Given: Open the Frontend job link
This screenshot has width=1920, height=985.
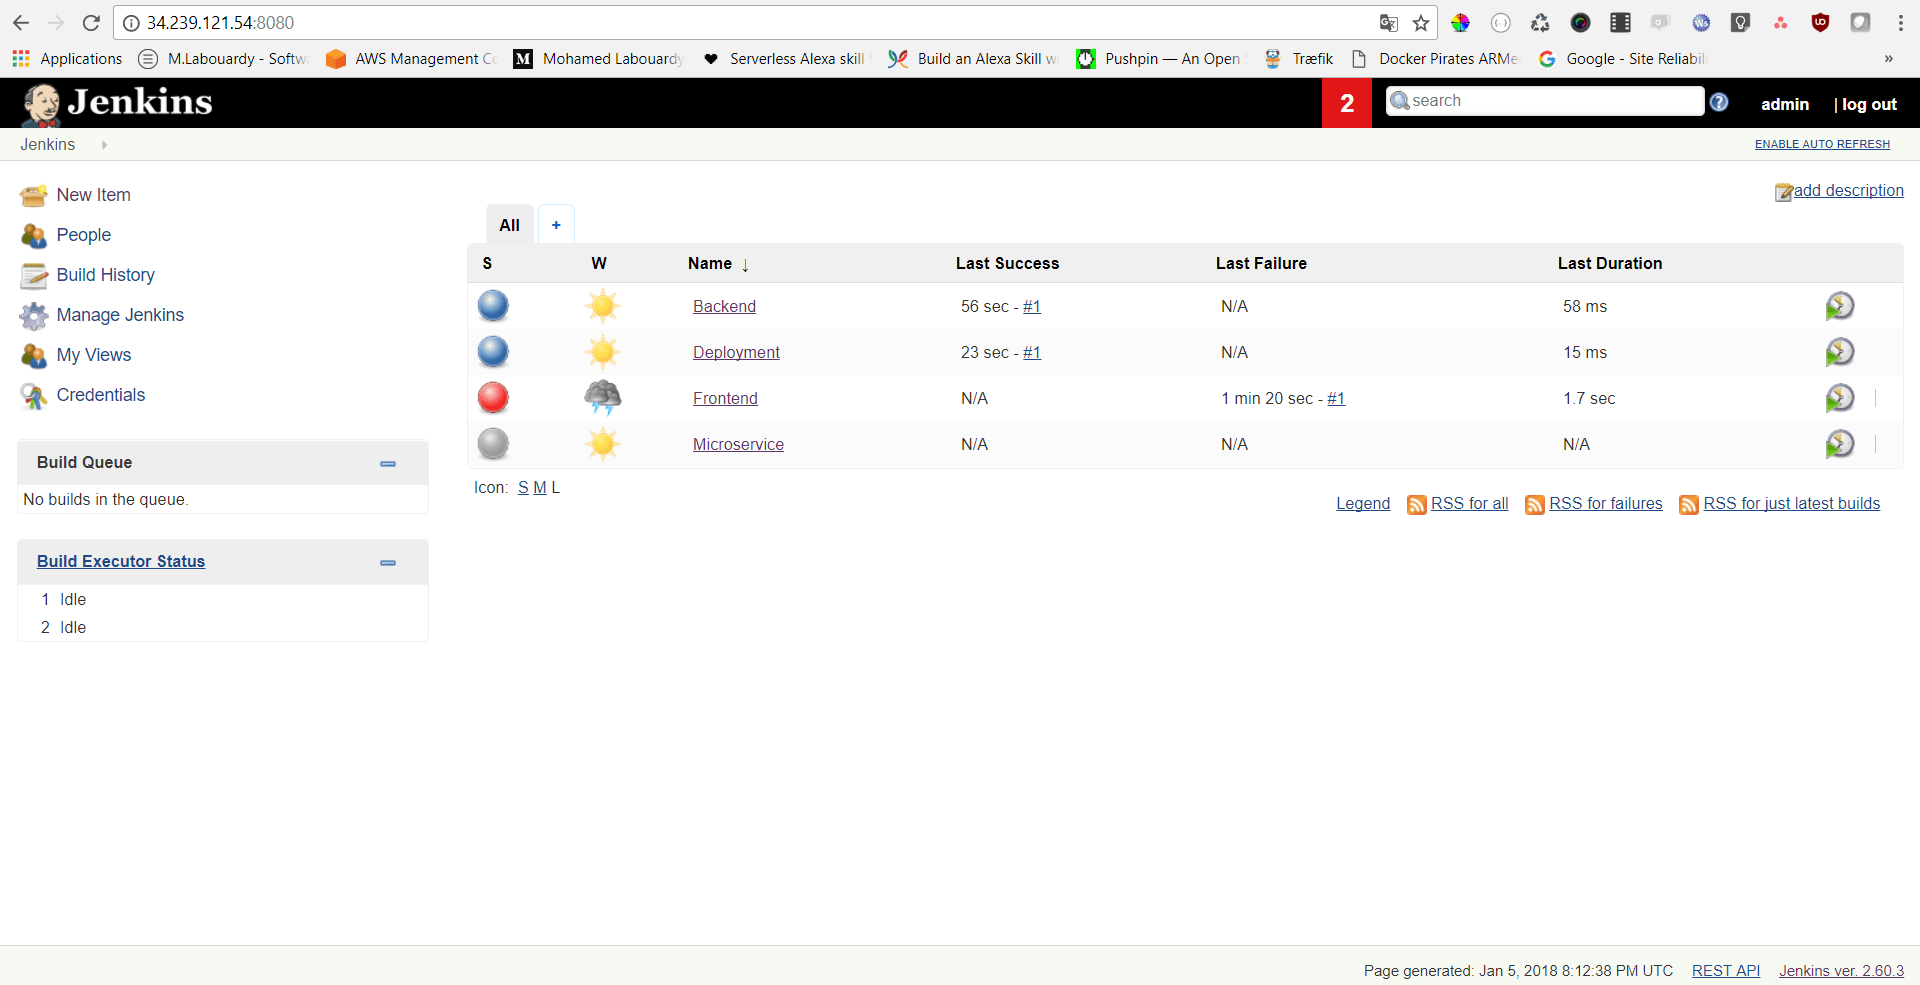Looking at the screenshot, I should click(x=725, y=399).
